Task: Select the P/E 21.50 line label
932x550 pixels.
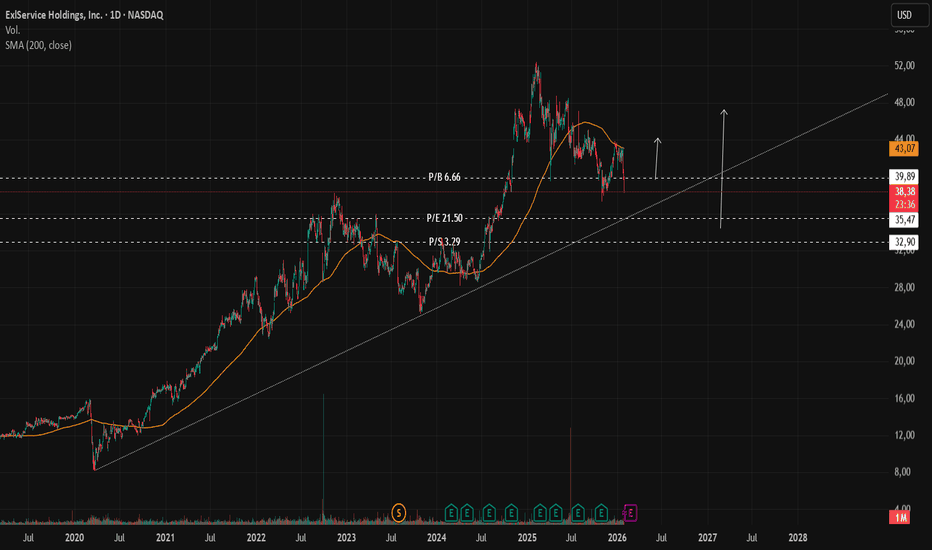Action: (x=444, y=218)
